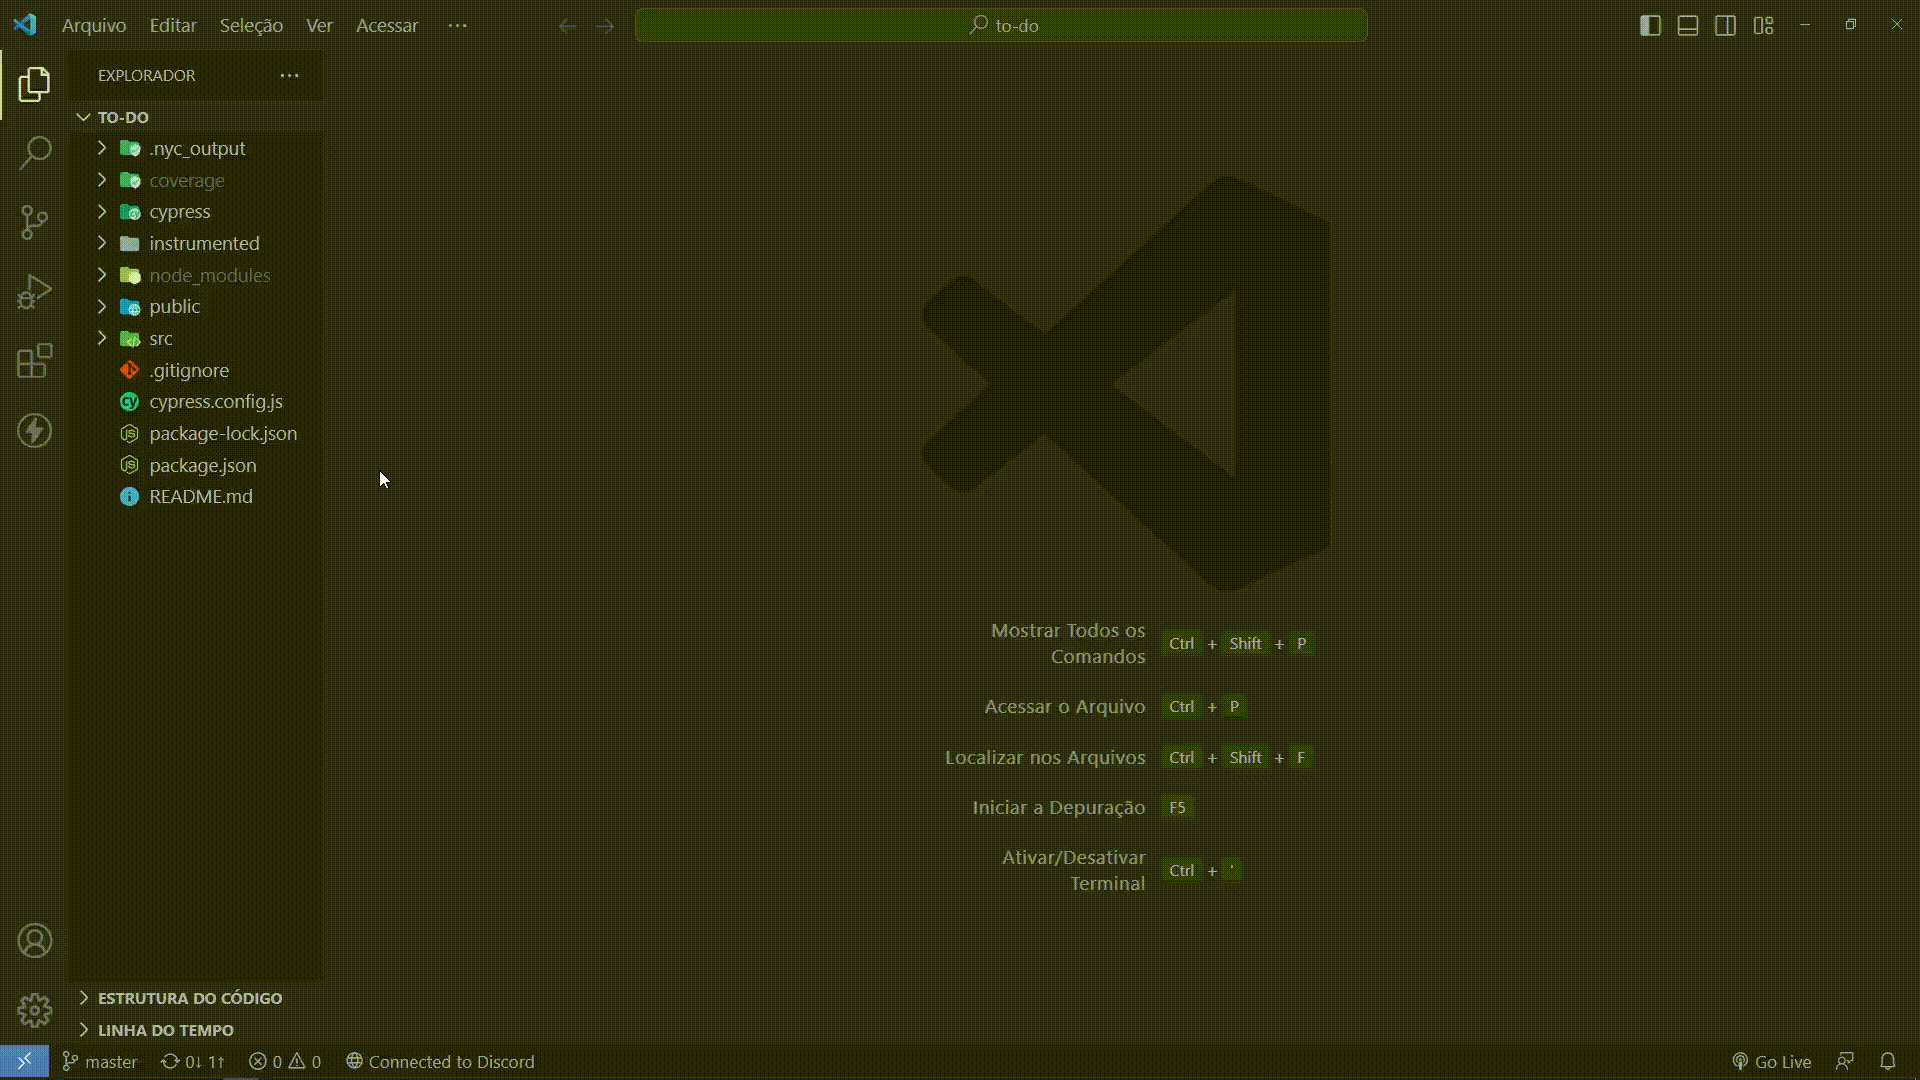This screenshot has width=1920, height=1080.
Task: Show more menu items ellipsis
Action: pyautogui.click(x=457, y=26)
